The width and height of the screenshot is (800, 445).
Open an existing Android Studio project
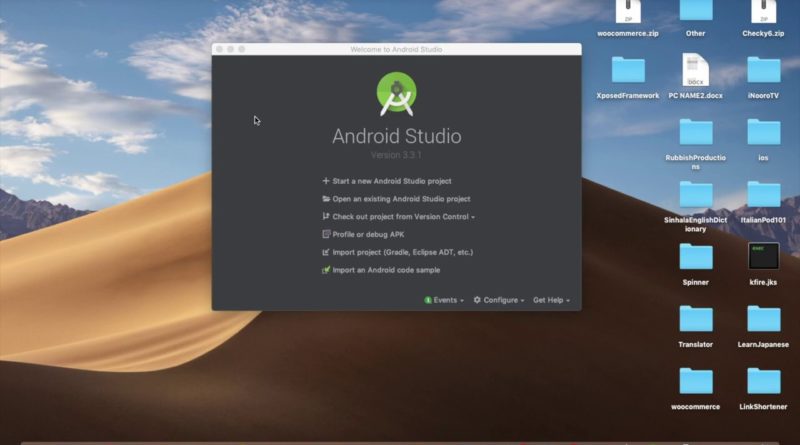pyautogui.click(x=396, y=199)
